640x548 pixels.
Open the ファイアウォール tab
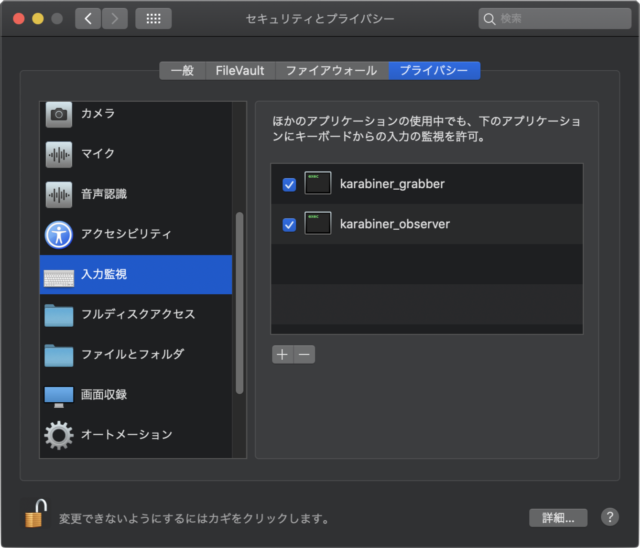[x=331, y=71]
